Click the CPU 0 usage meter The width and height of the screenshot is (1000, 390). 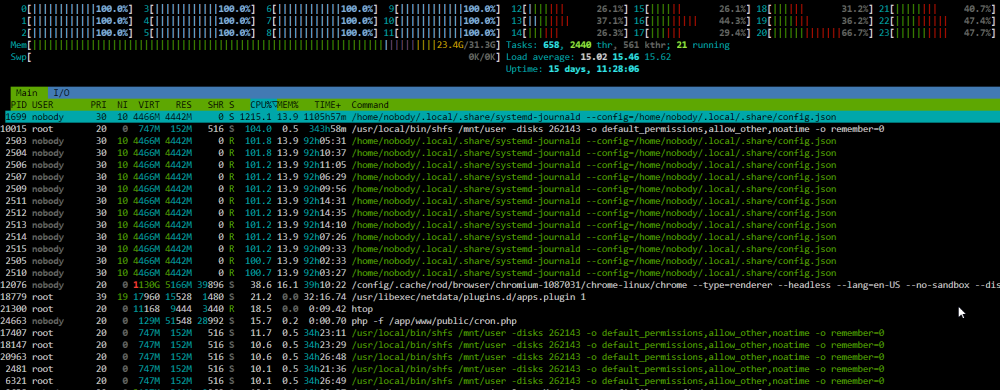coord(77,10)
